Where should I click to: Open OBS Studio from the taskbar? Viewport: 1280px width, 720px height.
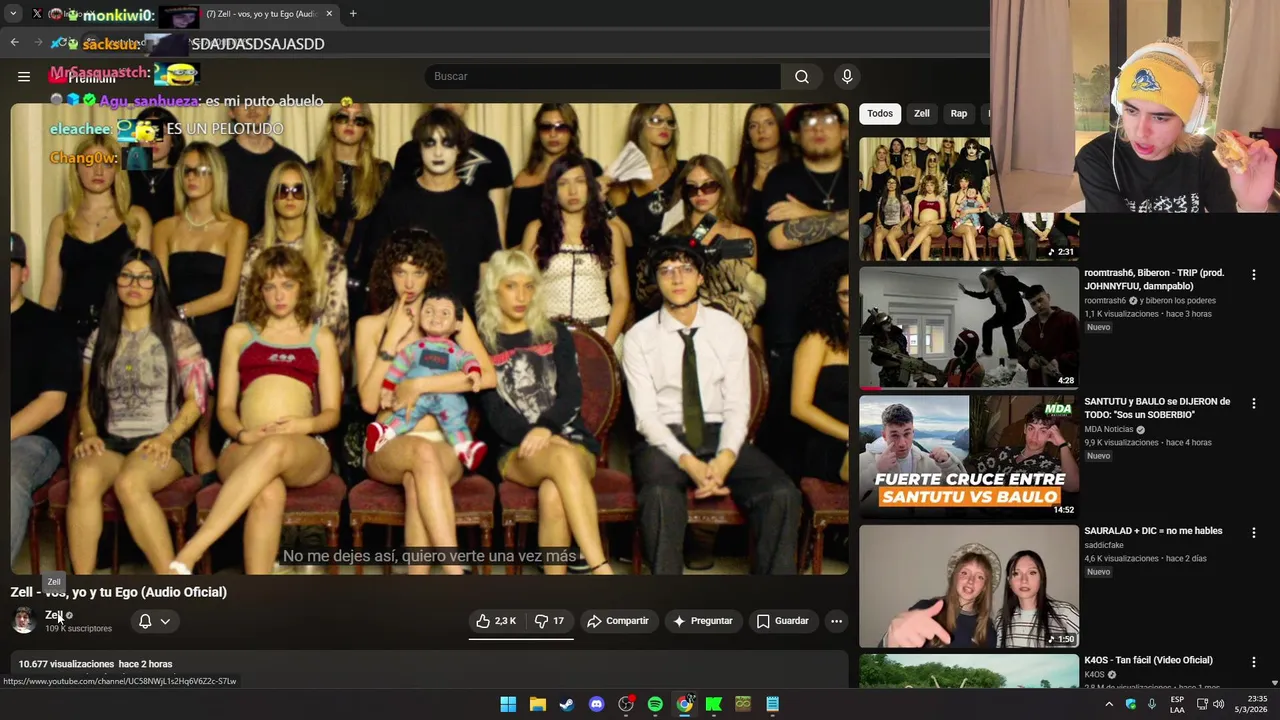626,704
